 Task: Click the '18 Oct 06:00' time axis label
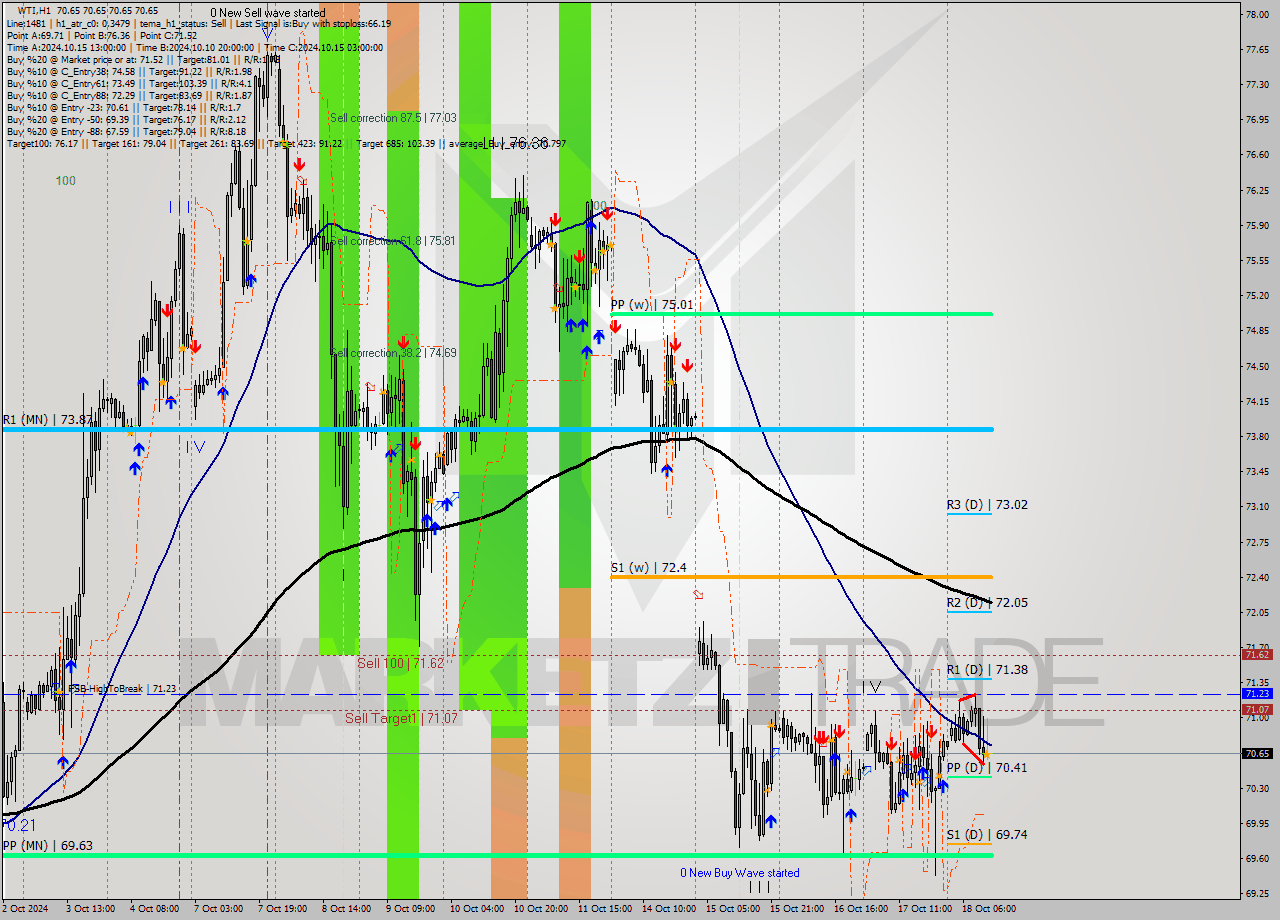pos(989,909)
